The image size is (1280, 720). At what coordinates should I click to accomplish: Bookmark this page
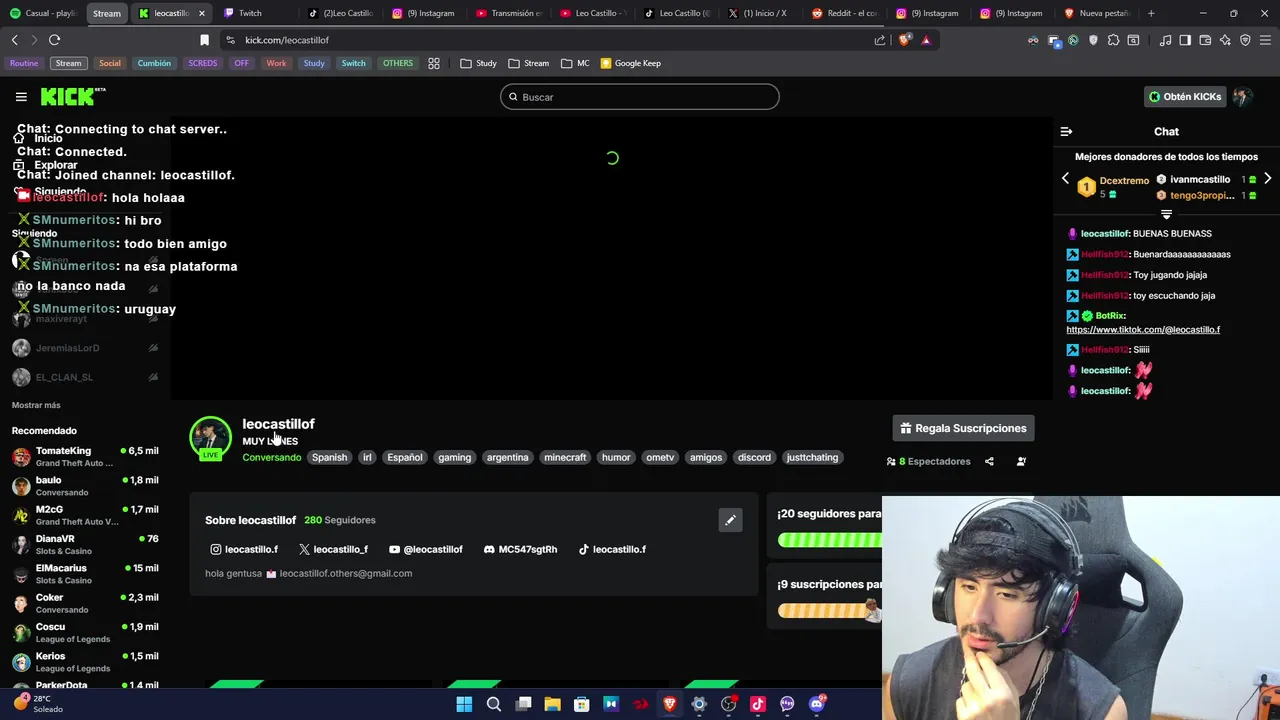point(204,40)
